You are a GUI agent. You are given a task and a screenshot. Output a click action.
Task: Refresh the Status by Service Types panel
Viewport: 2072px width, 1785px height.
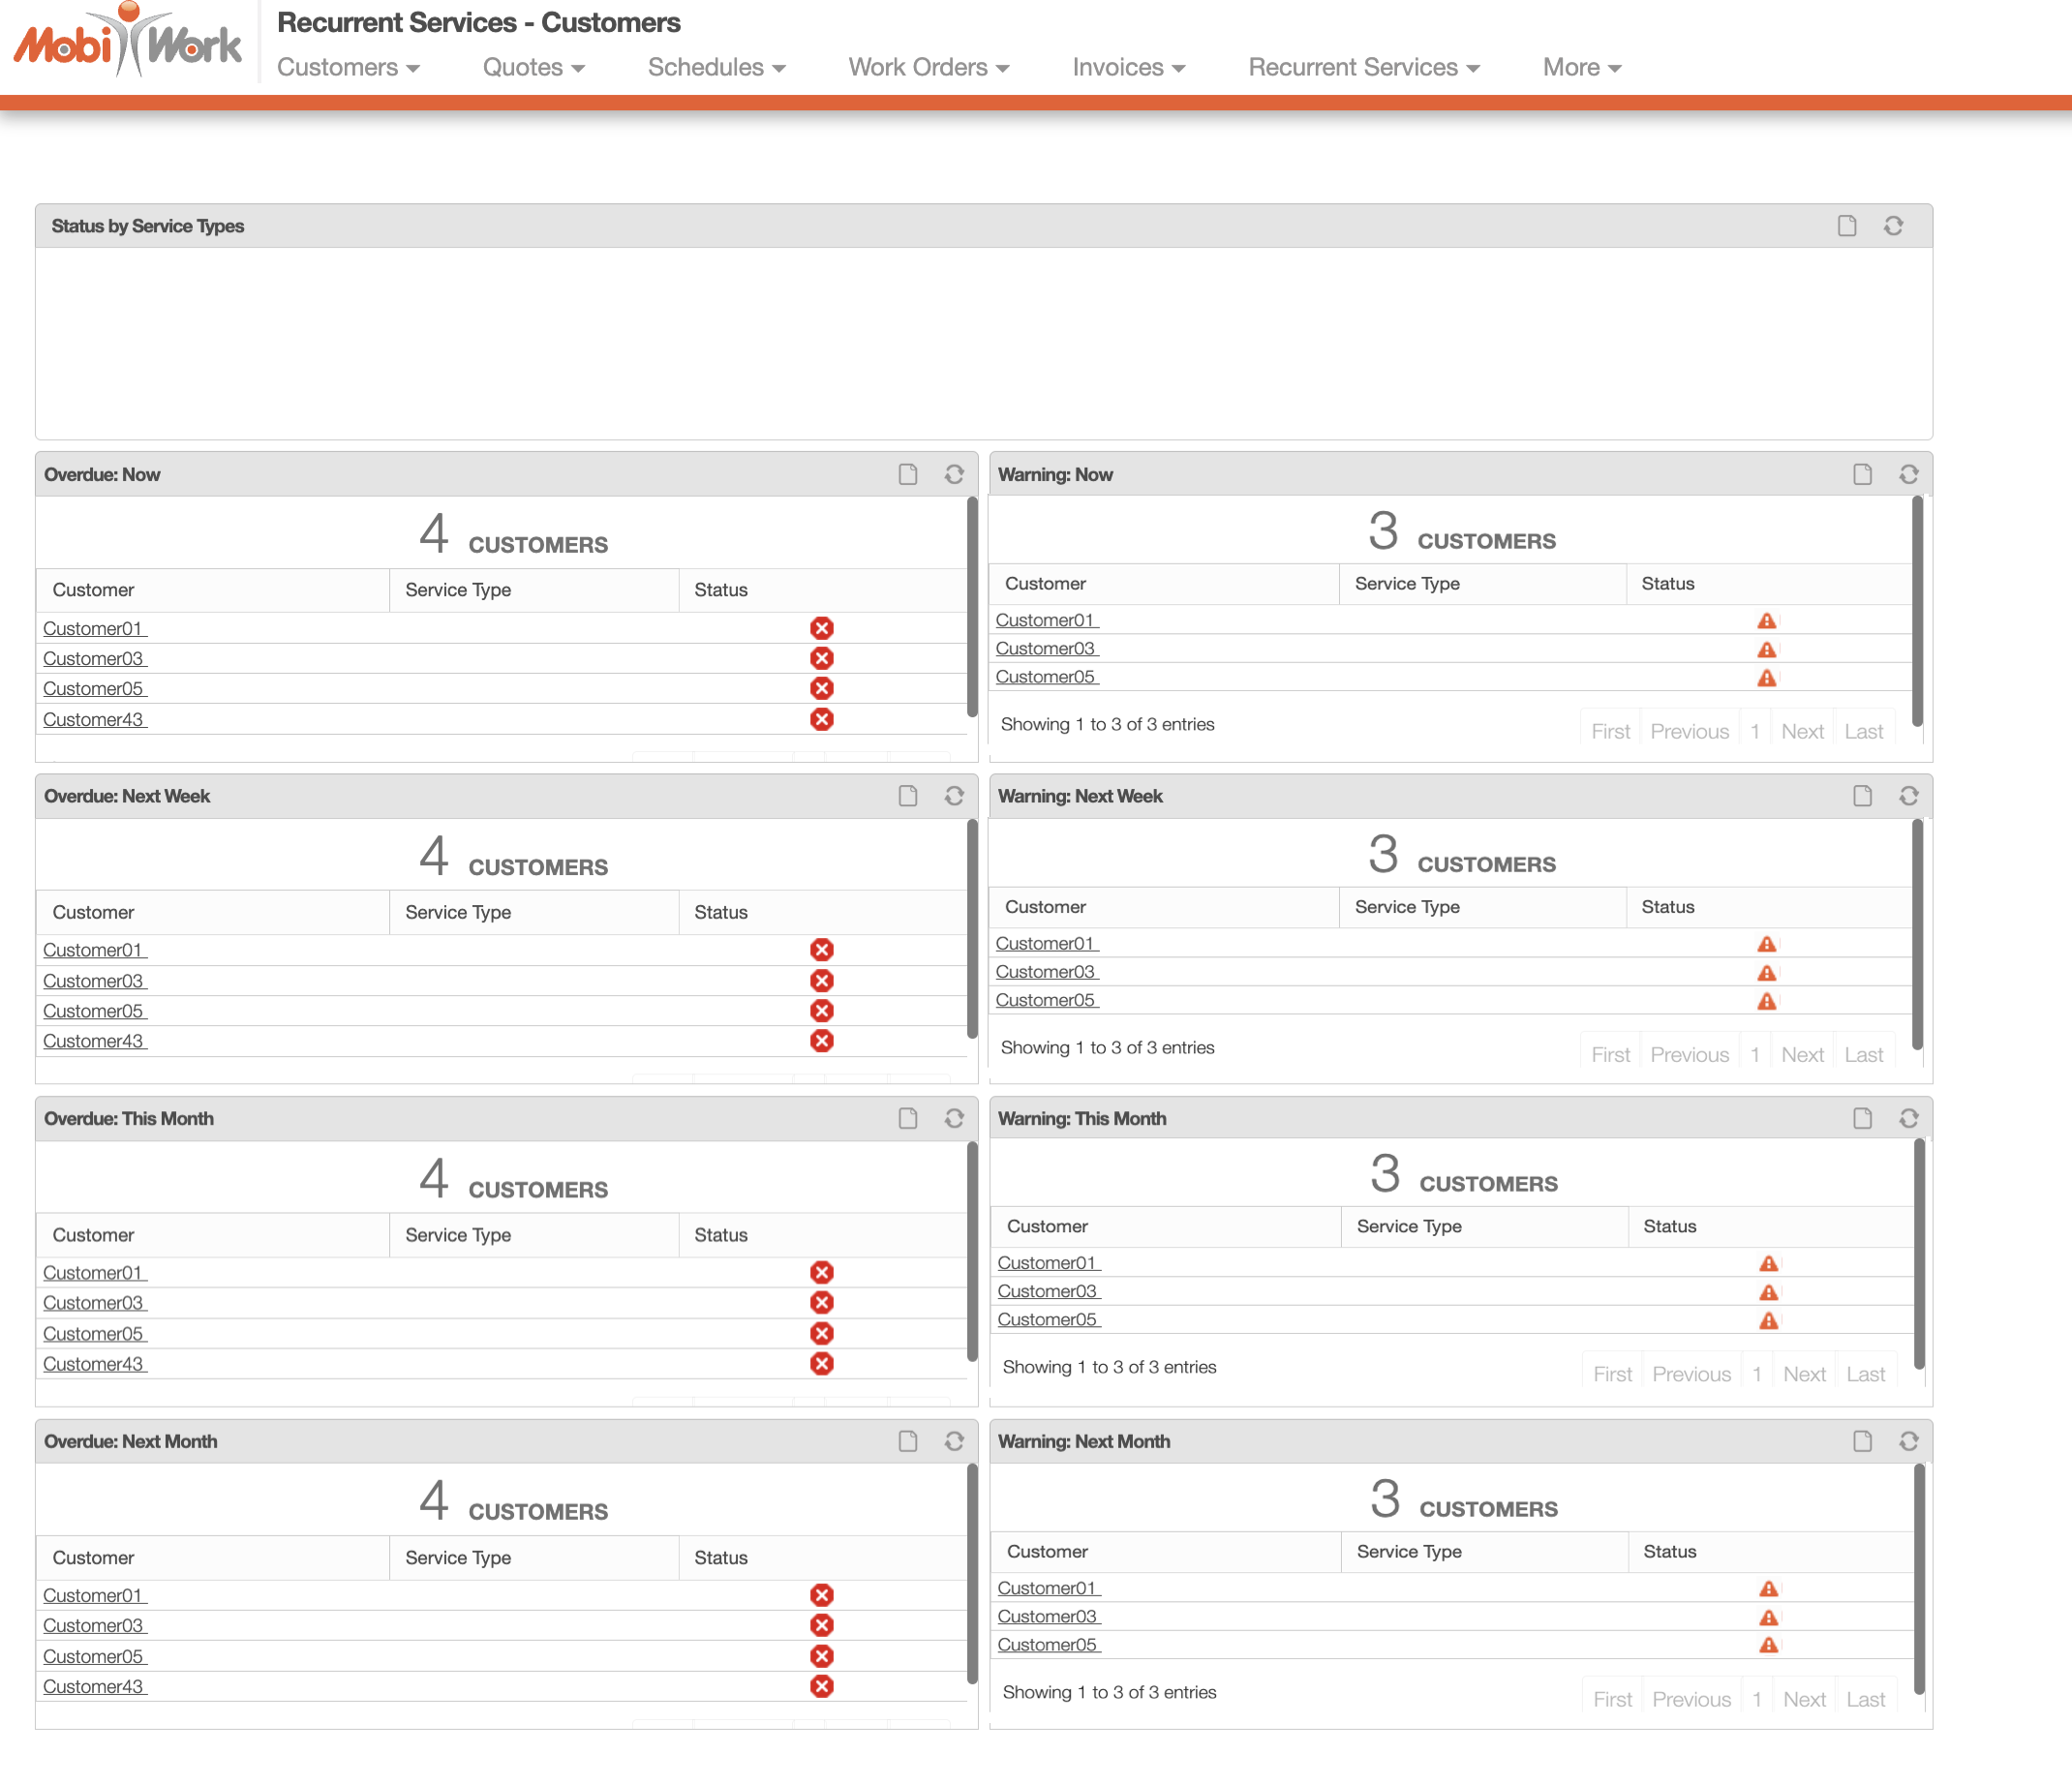(x=1893, y=226)
